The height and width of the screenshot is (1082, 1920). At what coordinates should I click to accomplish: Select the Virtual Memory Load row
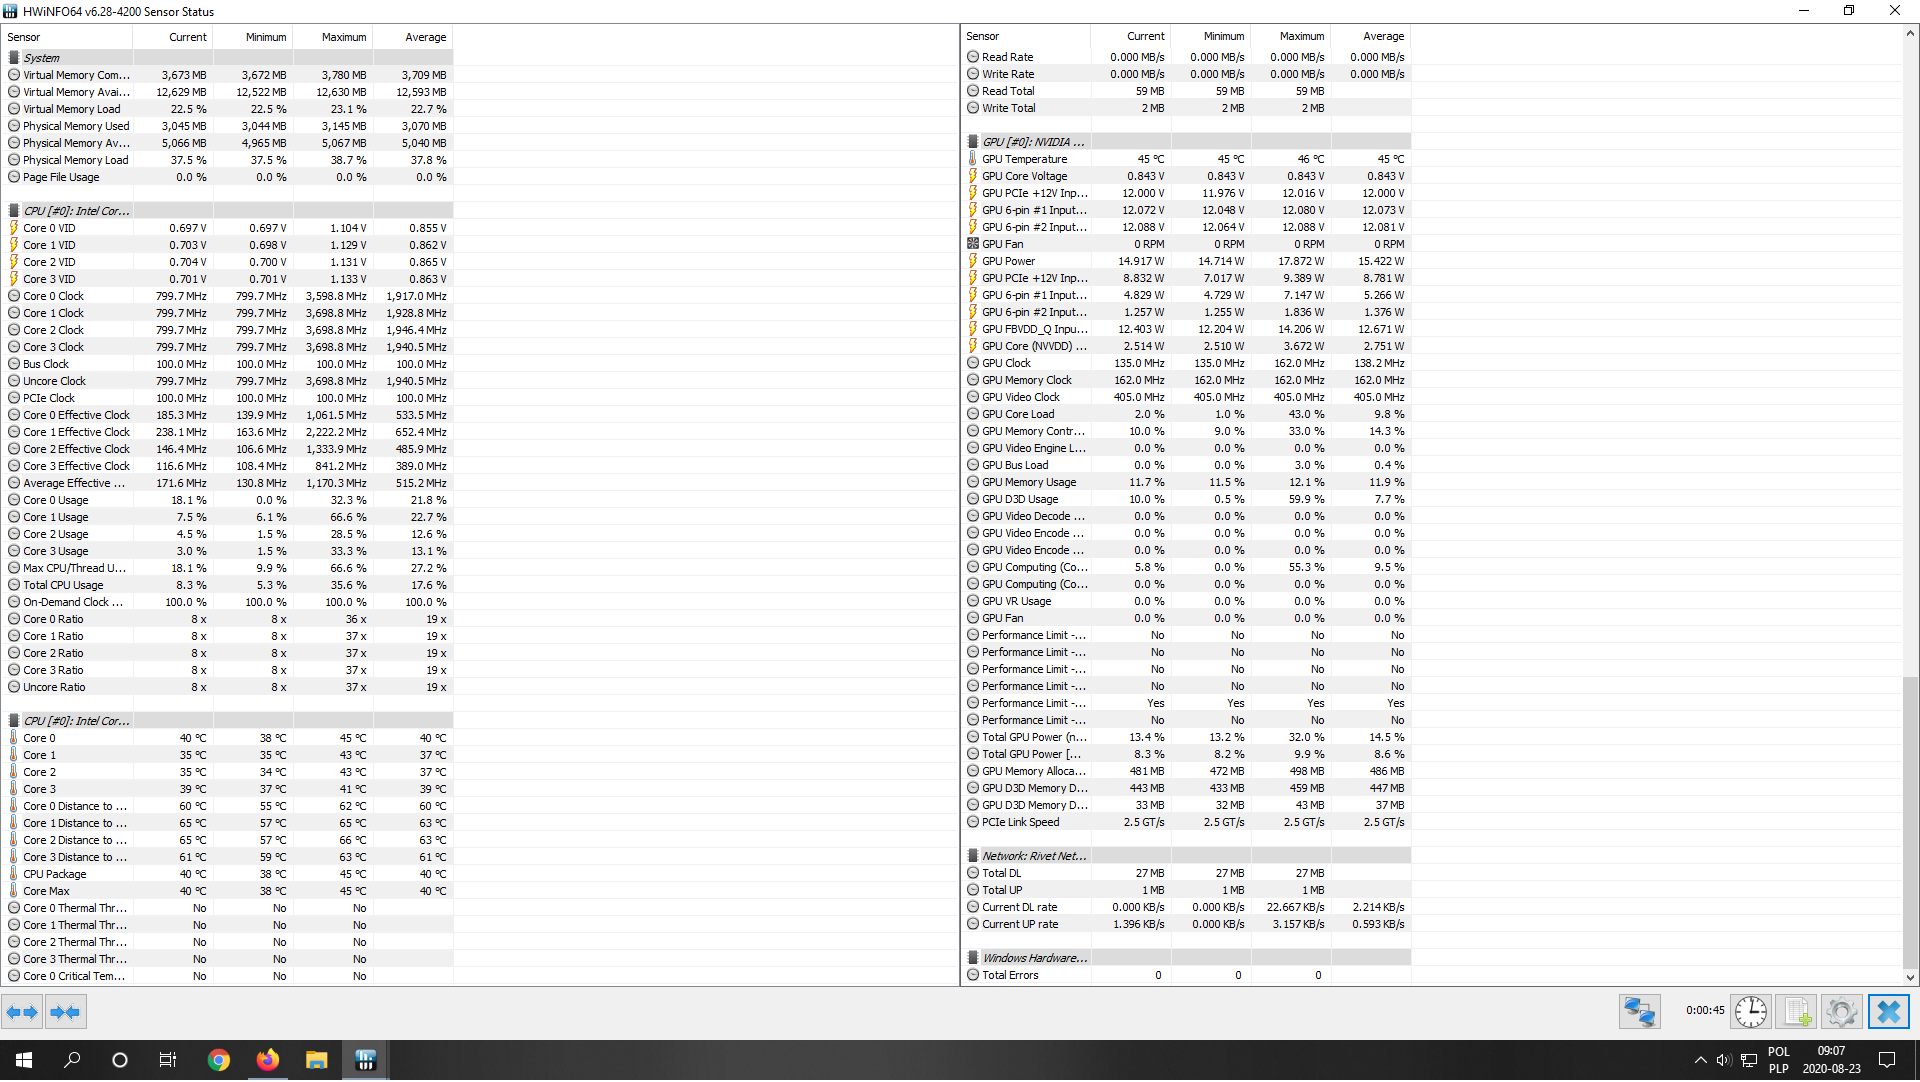(x=228, y=109)
